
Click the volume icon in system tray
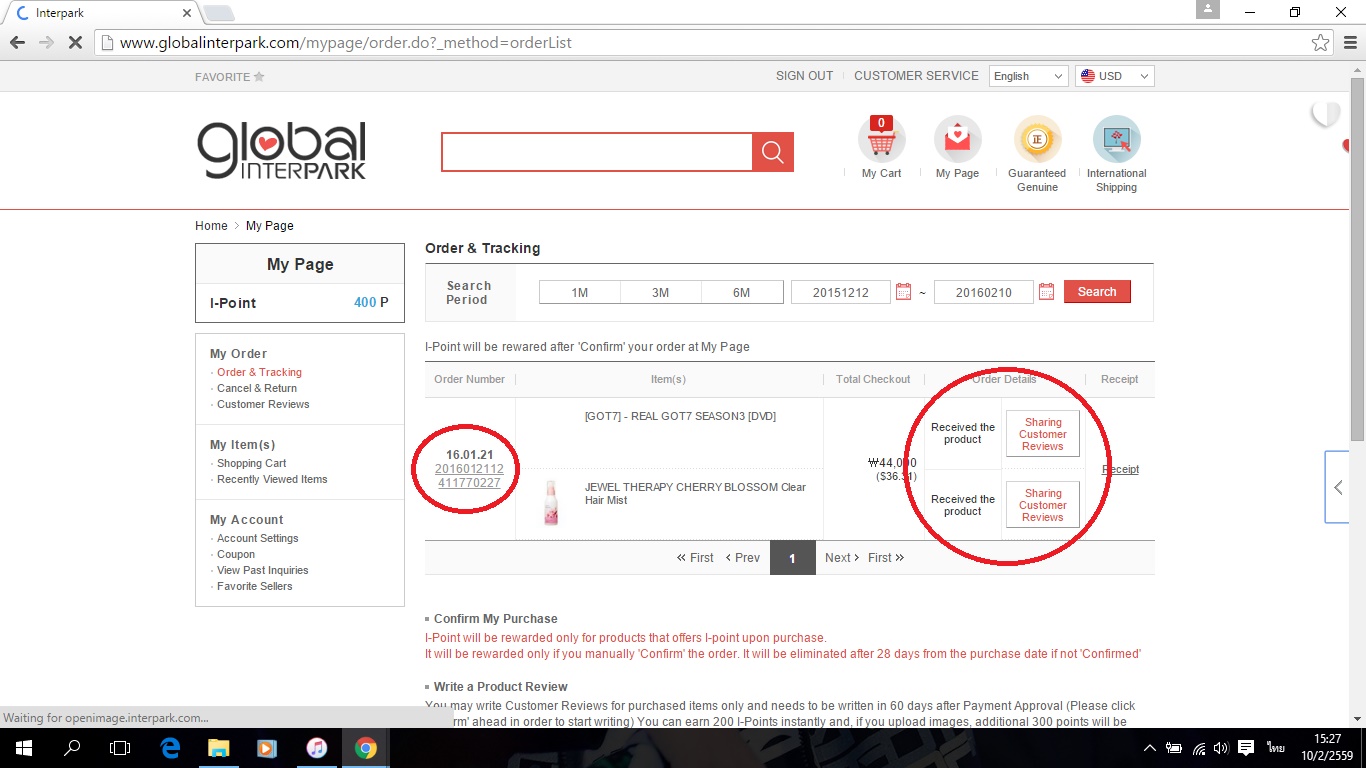tap(1222, 748)
